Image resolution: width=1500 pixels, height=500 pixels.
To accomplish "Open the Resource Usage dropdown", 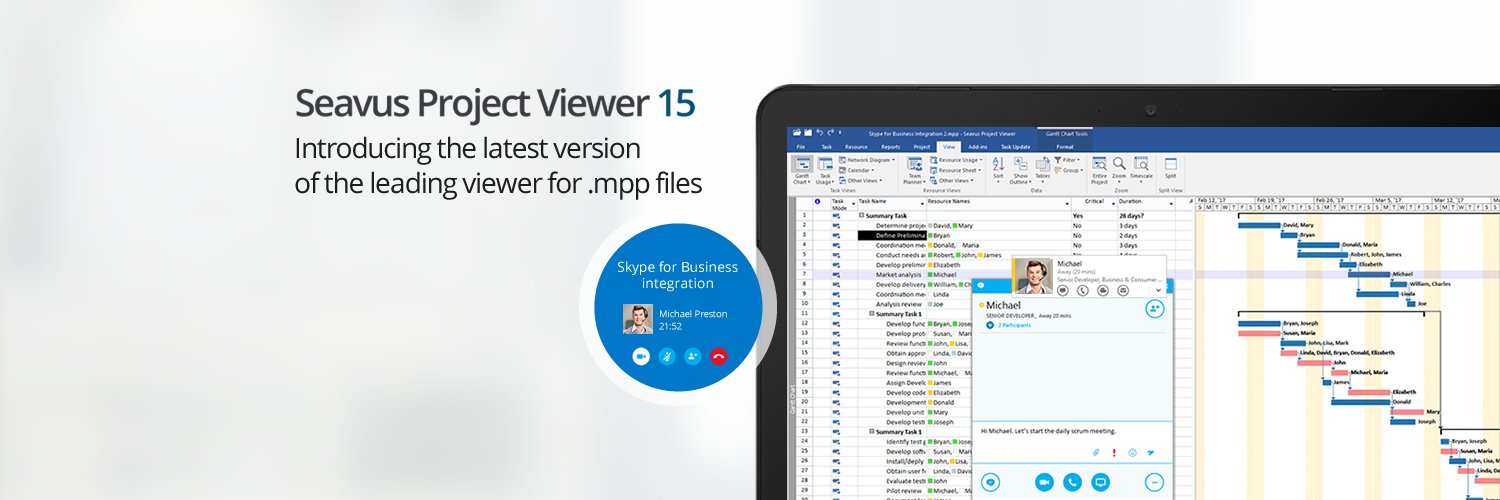I will pos(957,159).
